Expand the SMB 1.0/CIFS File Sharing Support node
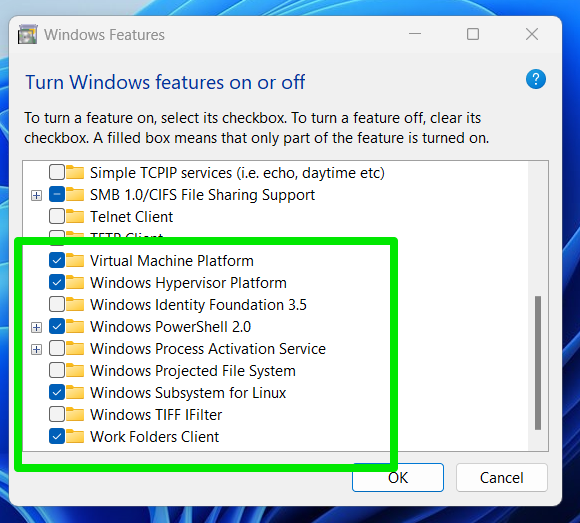The width and height of the screenshot is (580, 523). [x=36, y=195]
